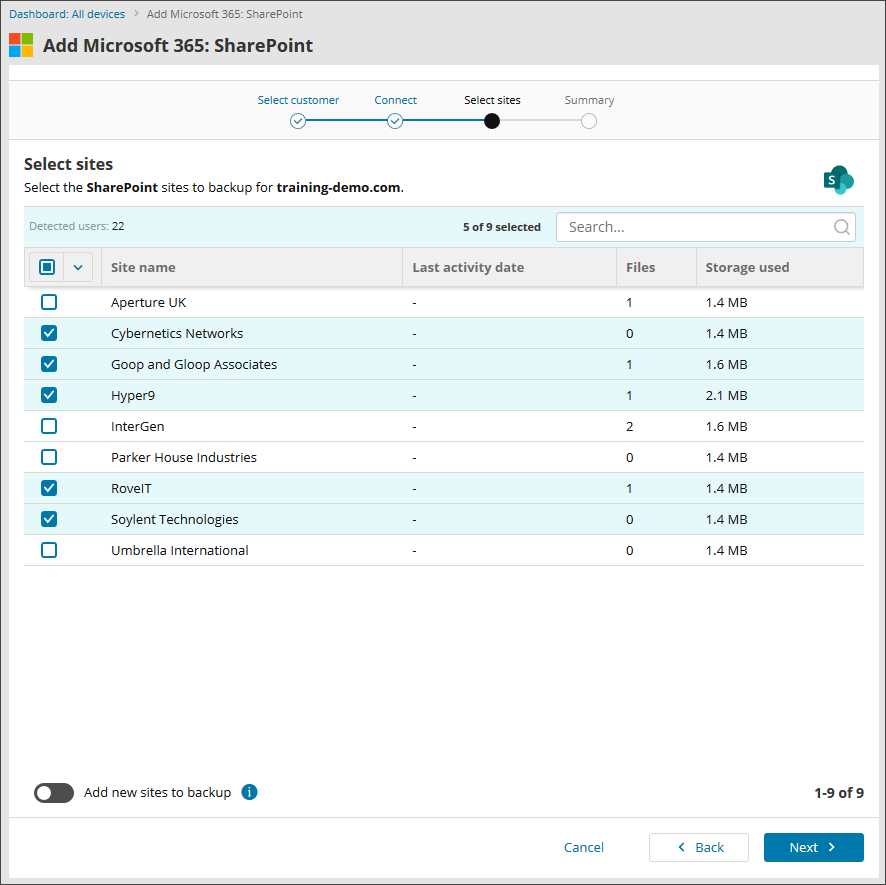Click the Summary step empty circle

(589, 121)
